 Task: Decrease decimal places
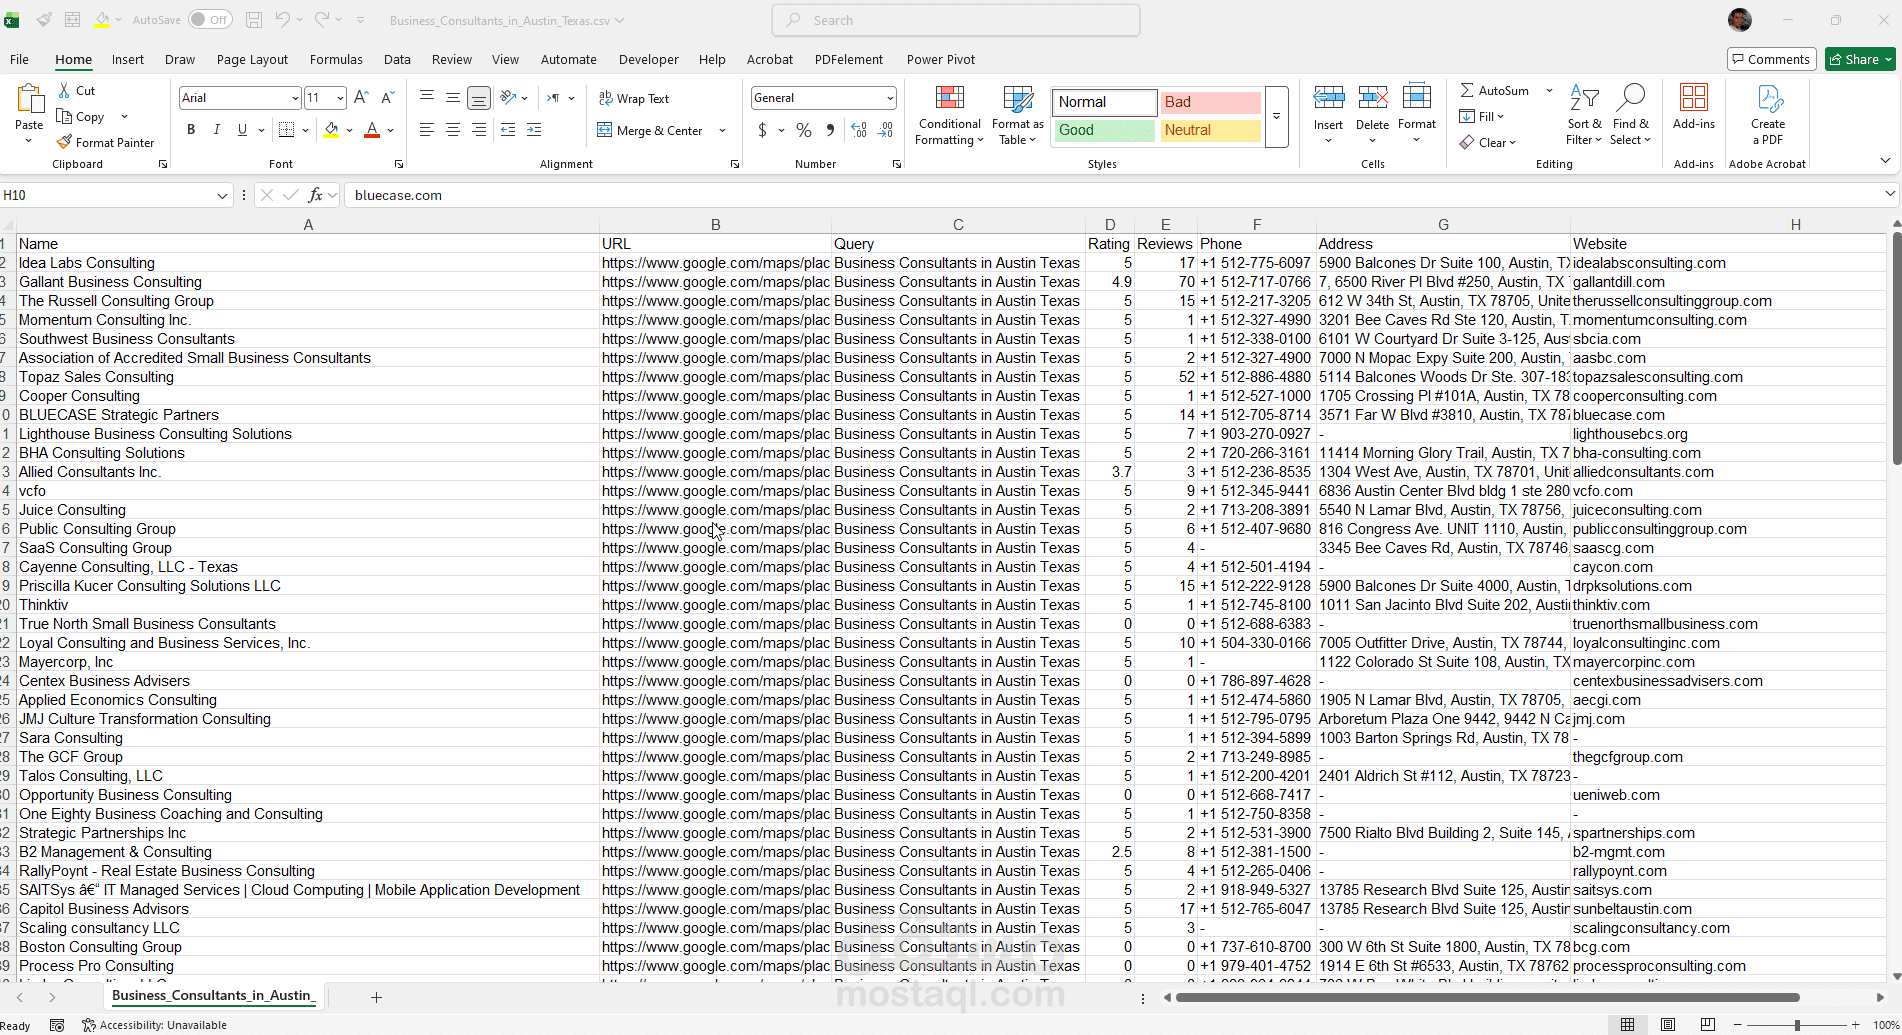pos(885,130)
